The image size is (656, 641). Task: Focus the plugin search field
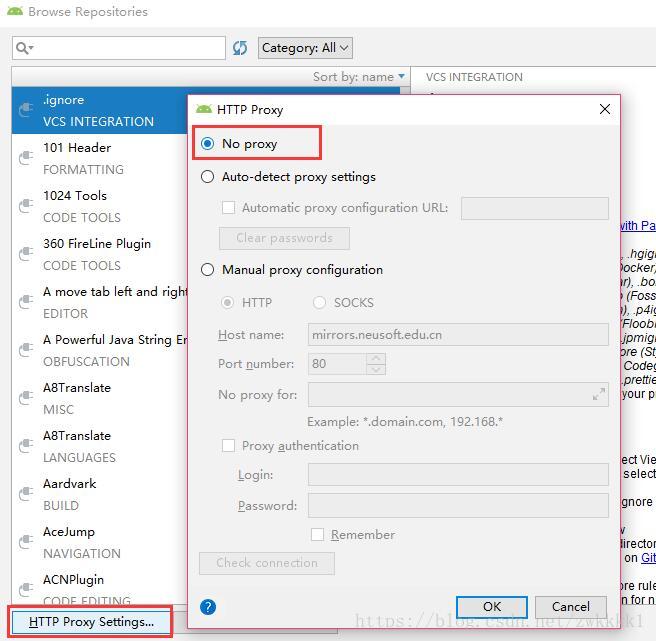(x=119, y=48)
